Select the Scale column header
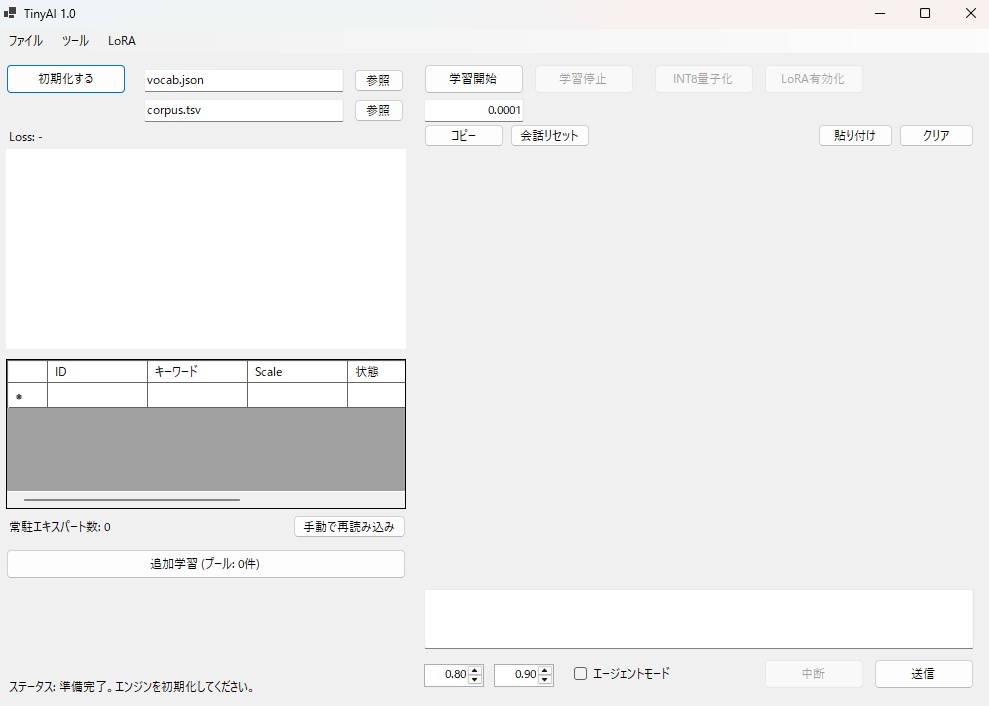This screenshot has width=989, height=706. [297, 372]
